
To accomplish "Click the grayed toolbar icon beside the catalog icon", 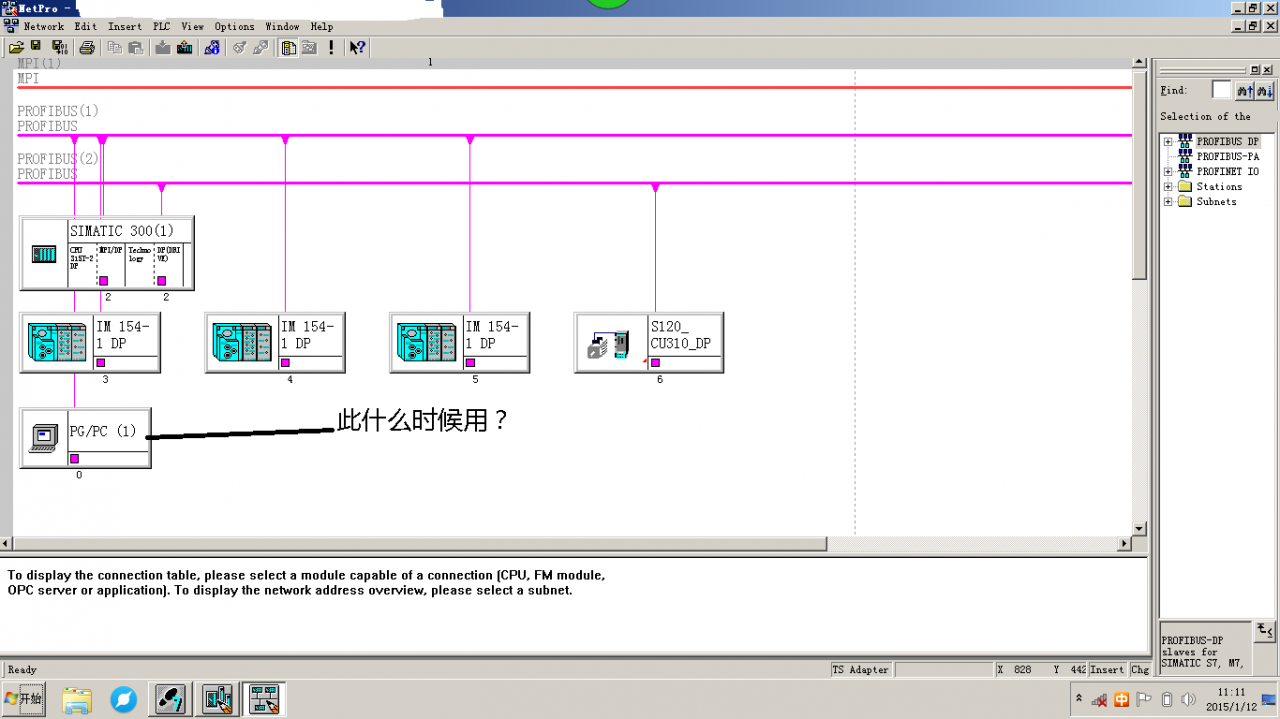I will coord(309,47).
